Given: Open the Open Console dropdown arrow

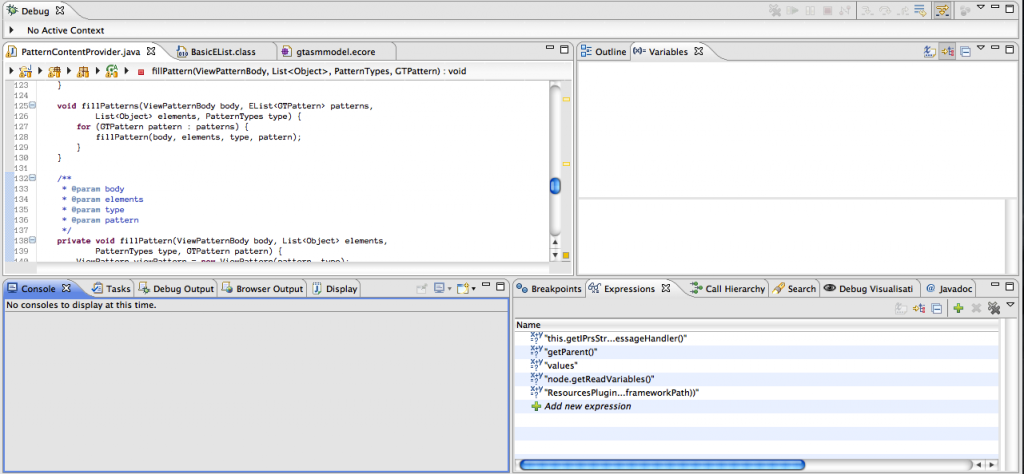Looking at the screenshot, I should click(473, 289).
